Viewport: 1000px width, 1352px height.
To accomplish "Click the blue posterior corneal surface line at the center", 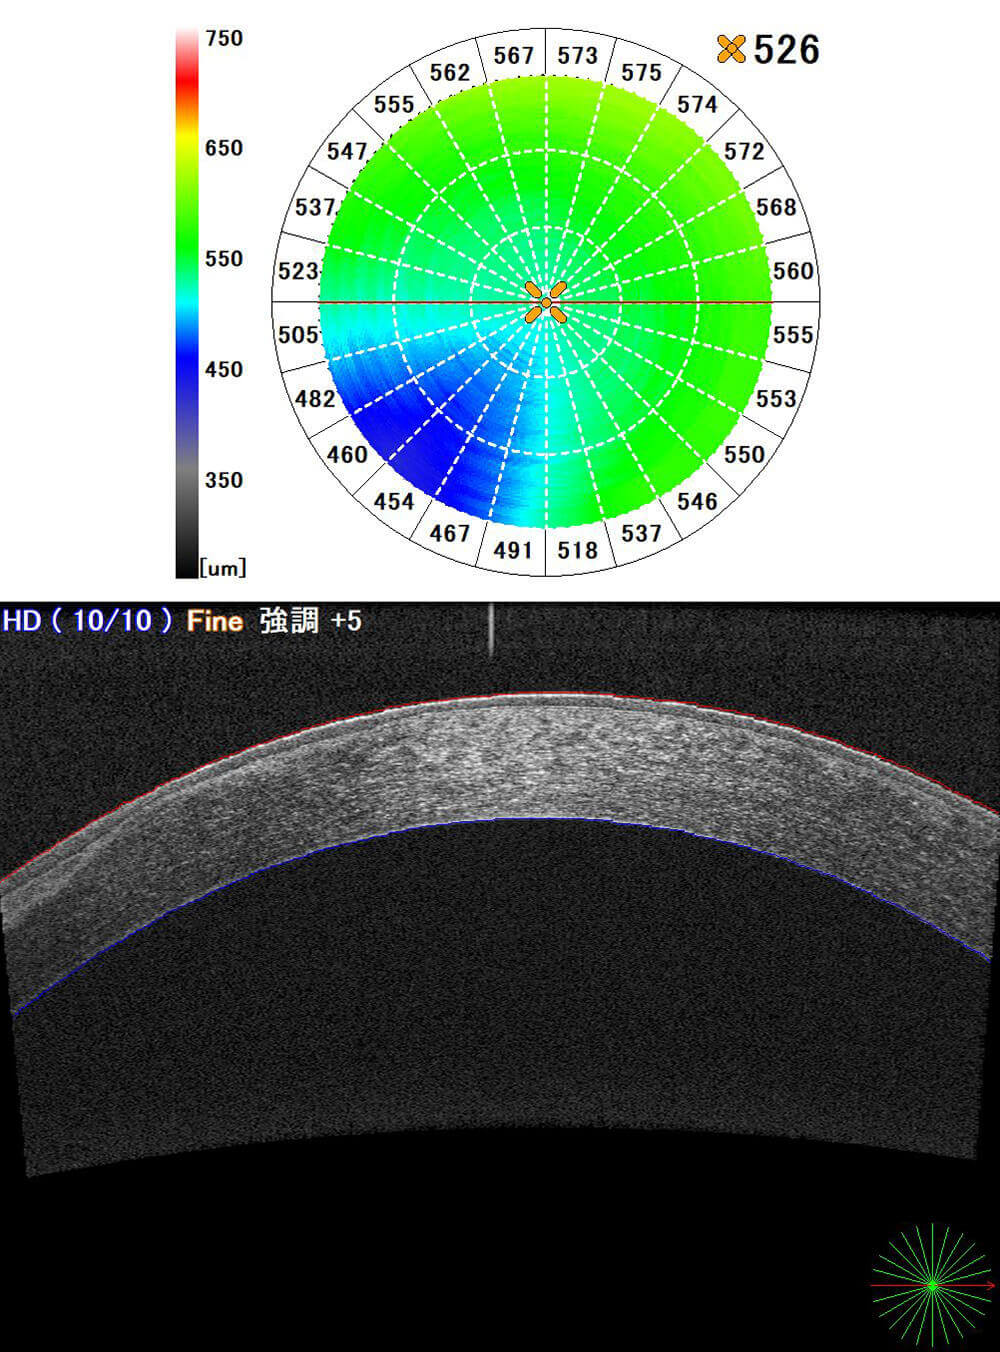I will (530, 819).
